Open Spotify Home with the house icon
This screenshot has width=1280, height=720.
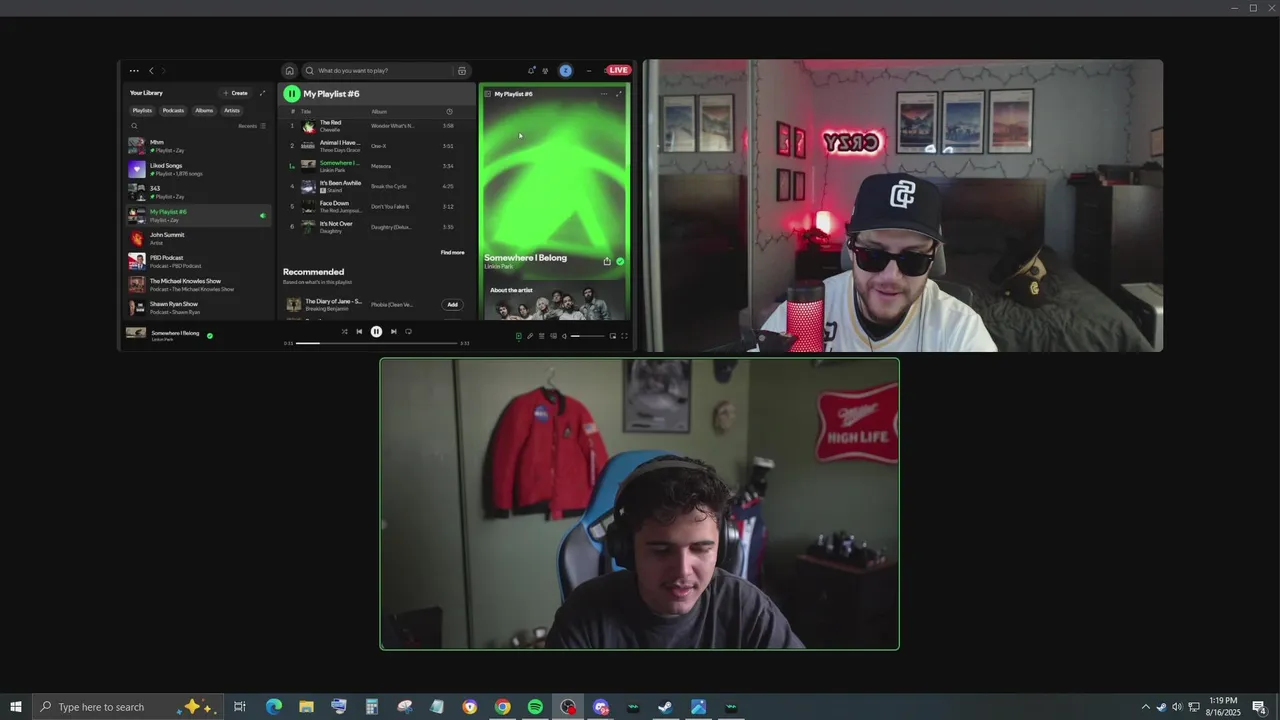[x=289, y=71]
